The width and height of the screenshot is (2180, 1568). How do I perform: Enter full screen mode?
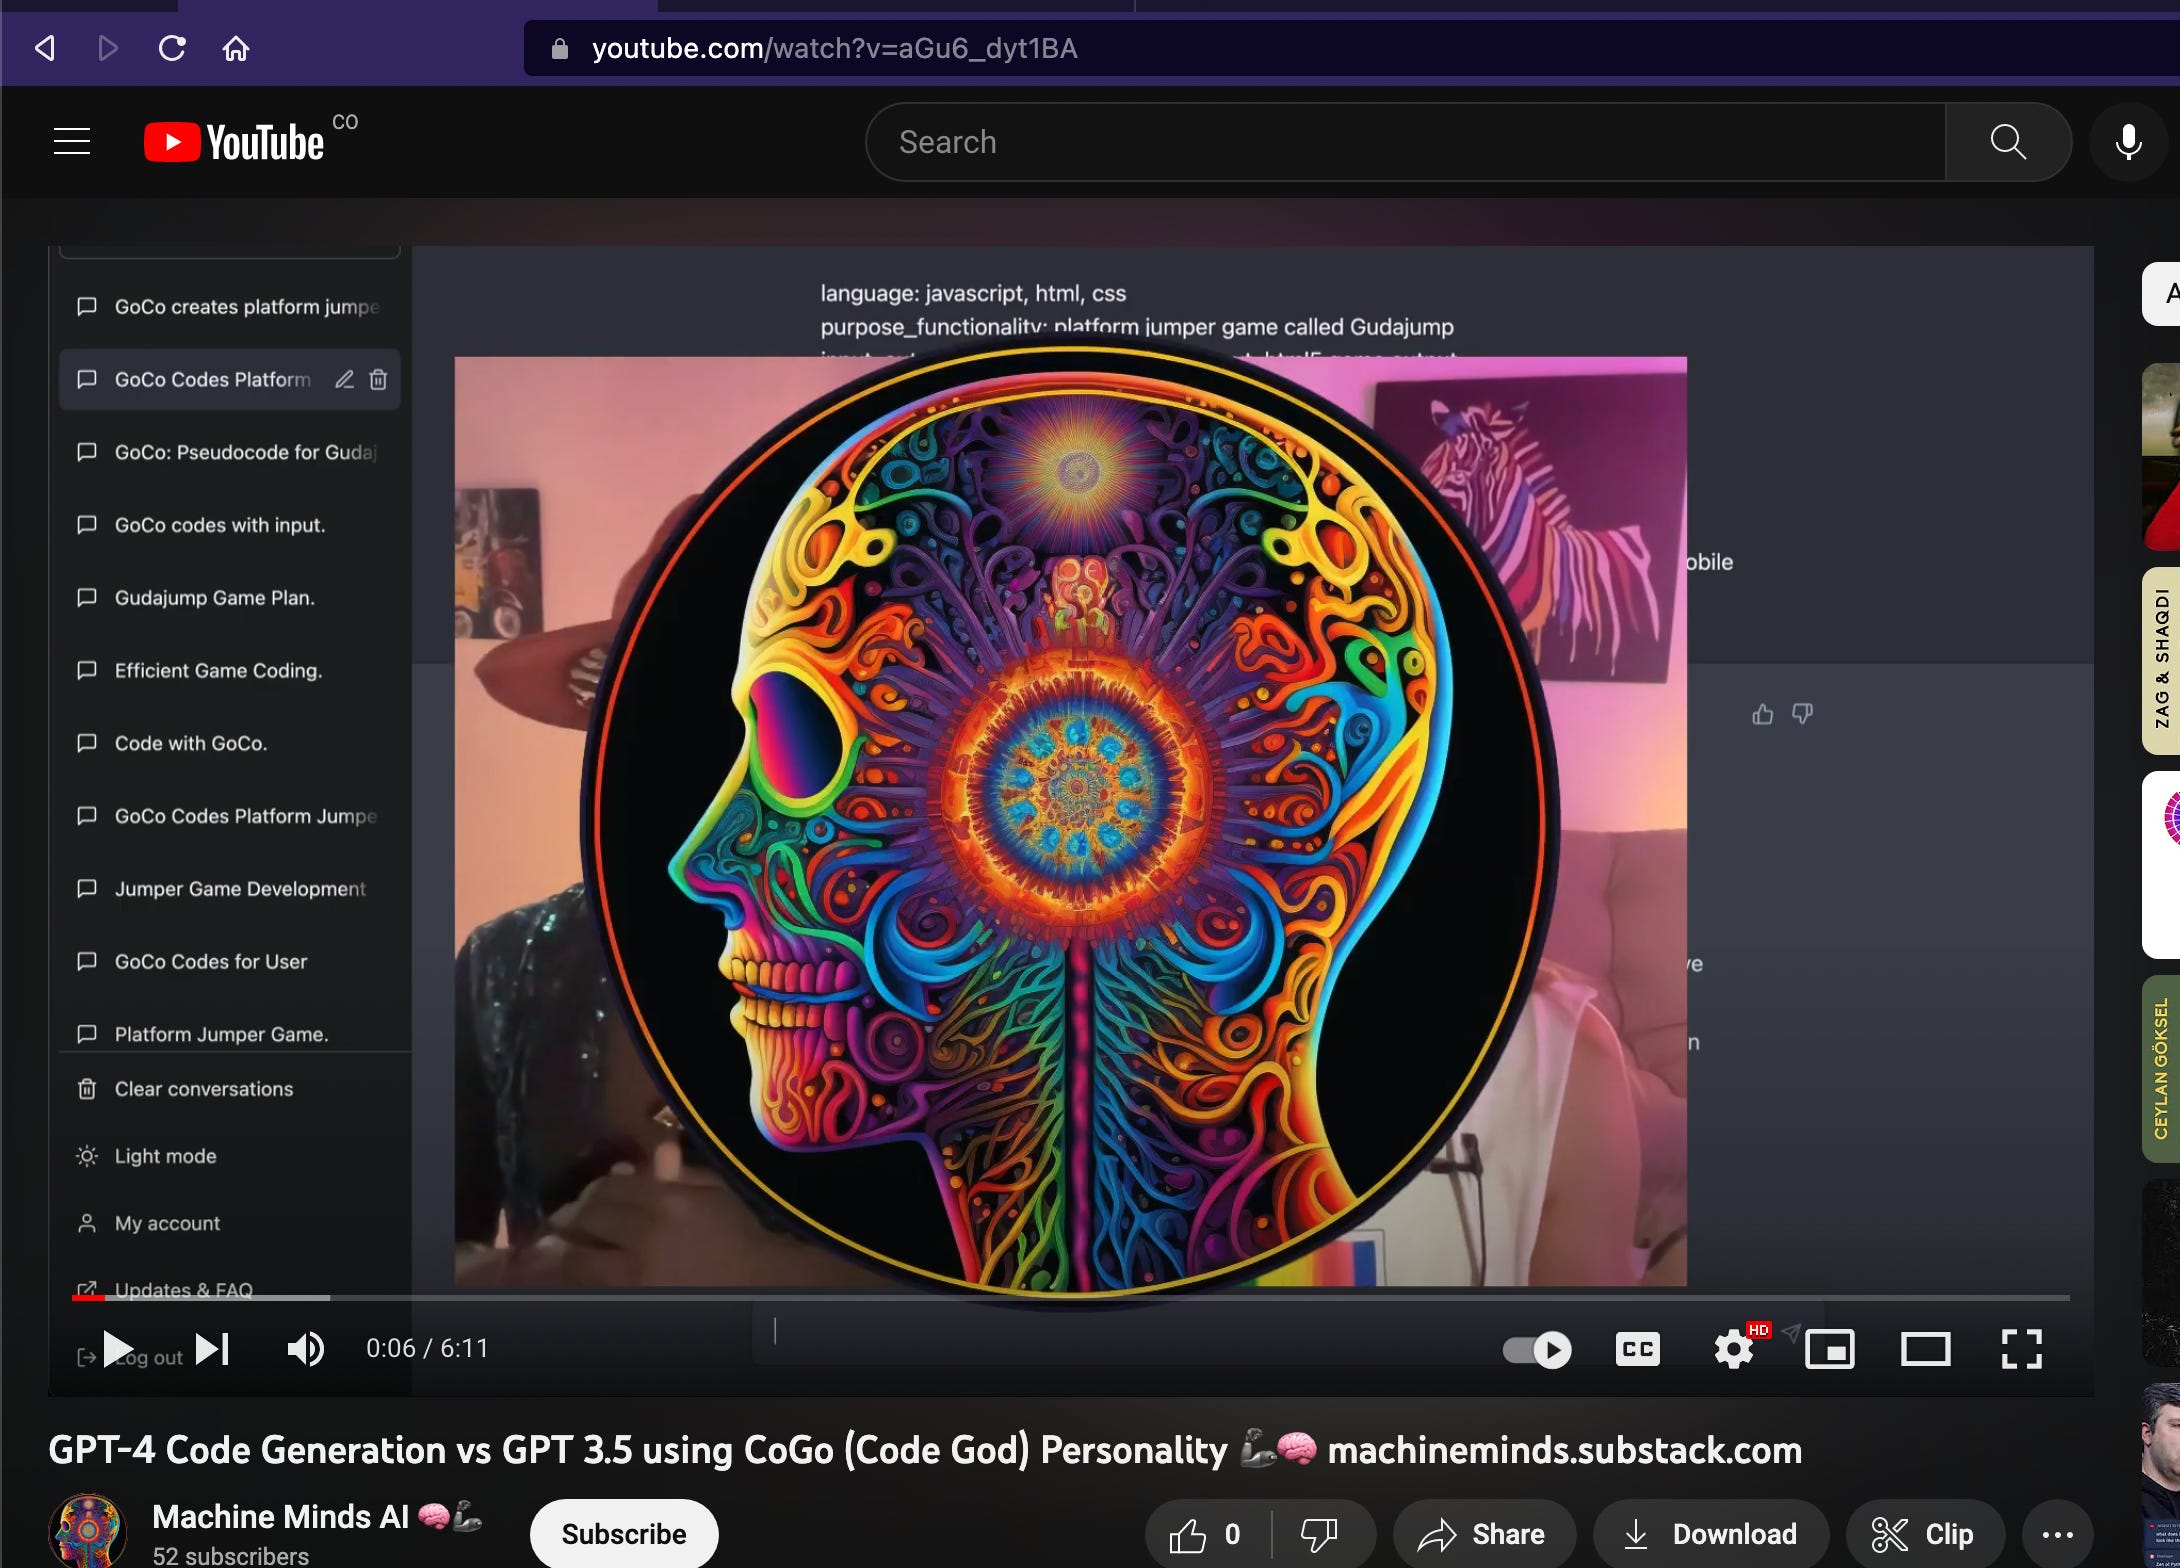coord(2021,1349)
